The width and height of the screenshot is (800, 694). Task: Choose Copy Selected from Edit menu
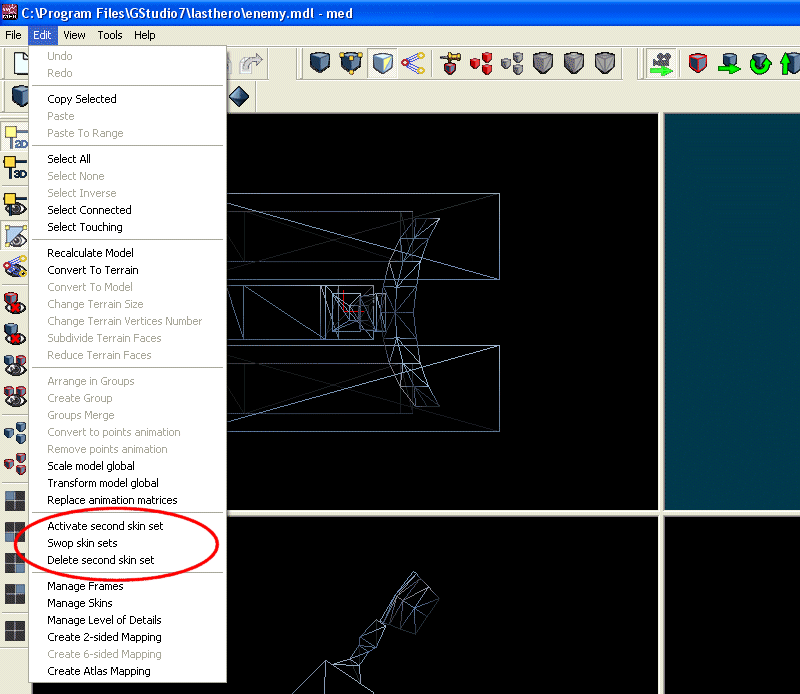82,99
